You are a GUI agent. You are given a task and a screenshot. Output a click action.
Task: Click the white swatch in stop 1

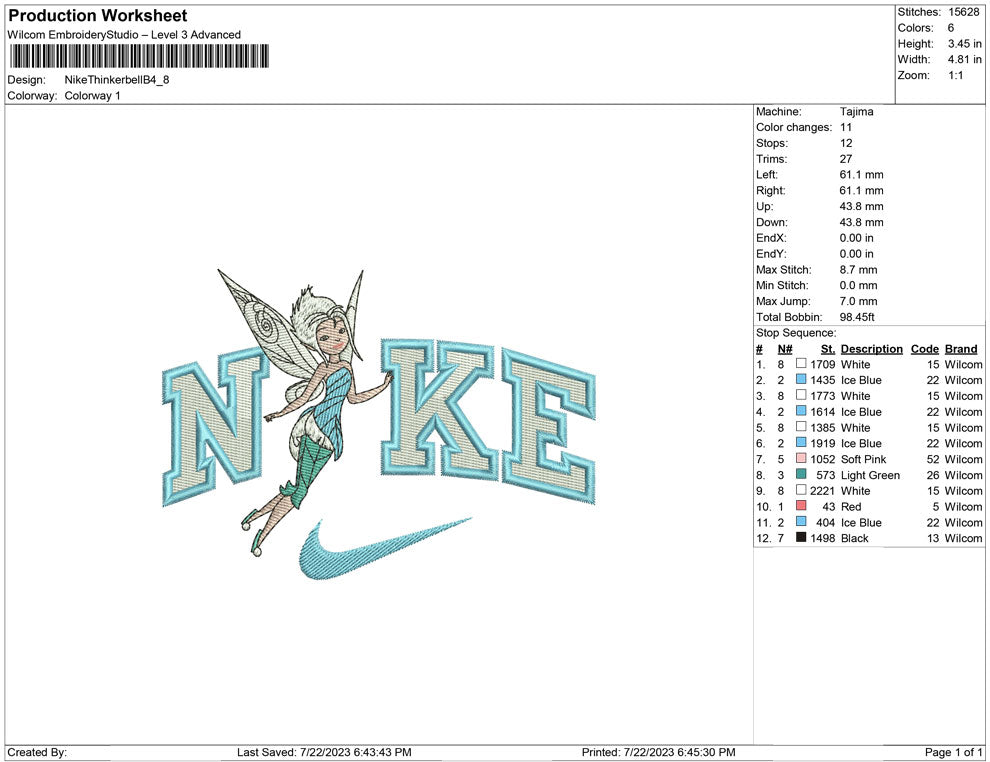(801, 364)
